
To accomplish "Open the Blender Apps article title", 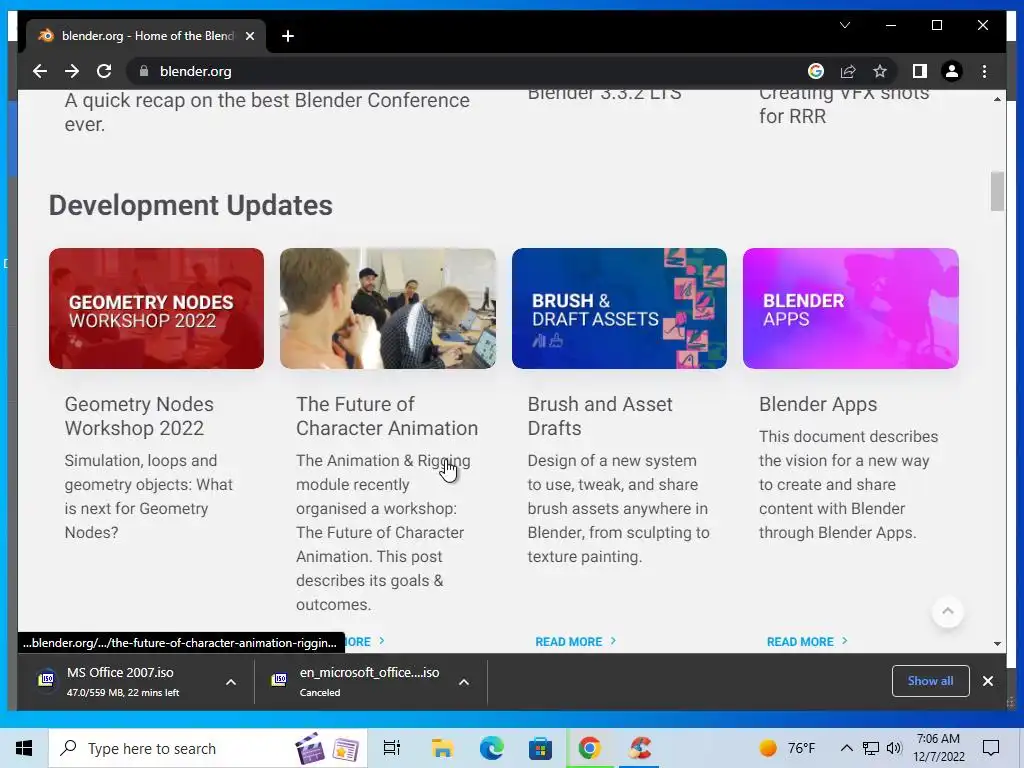I will (x=818, y=404).
